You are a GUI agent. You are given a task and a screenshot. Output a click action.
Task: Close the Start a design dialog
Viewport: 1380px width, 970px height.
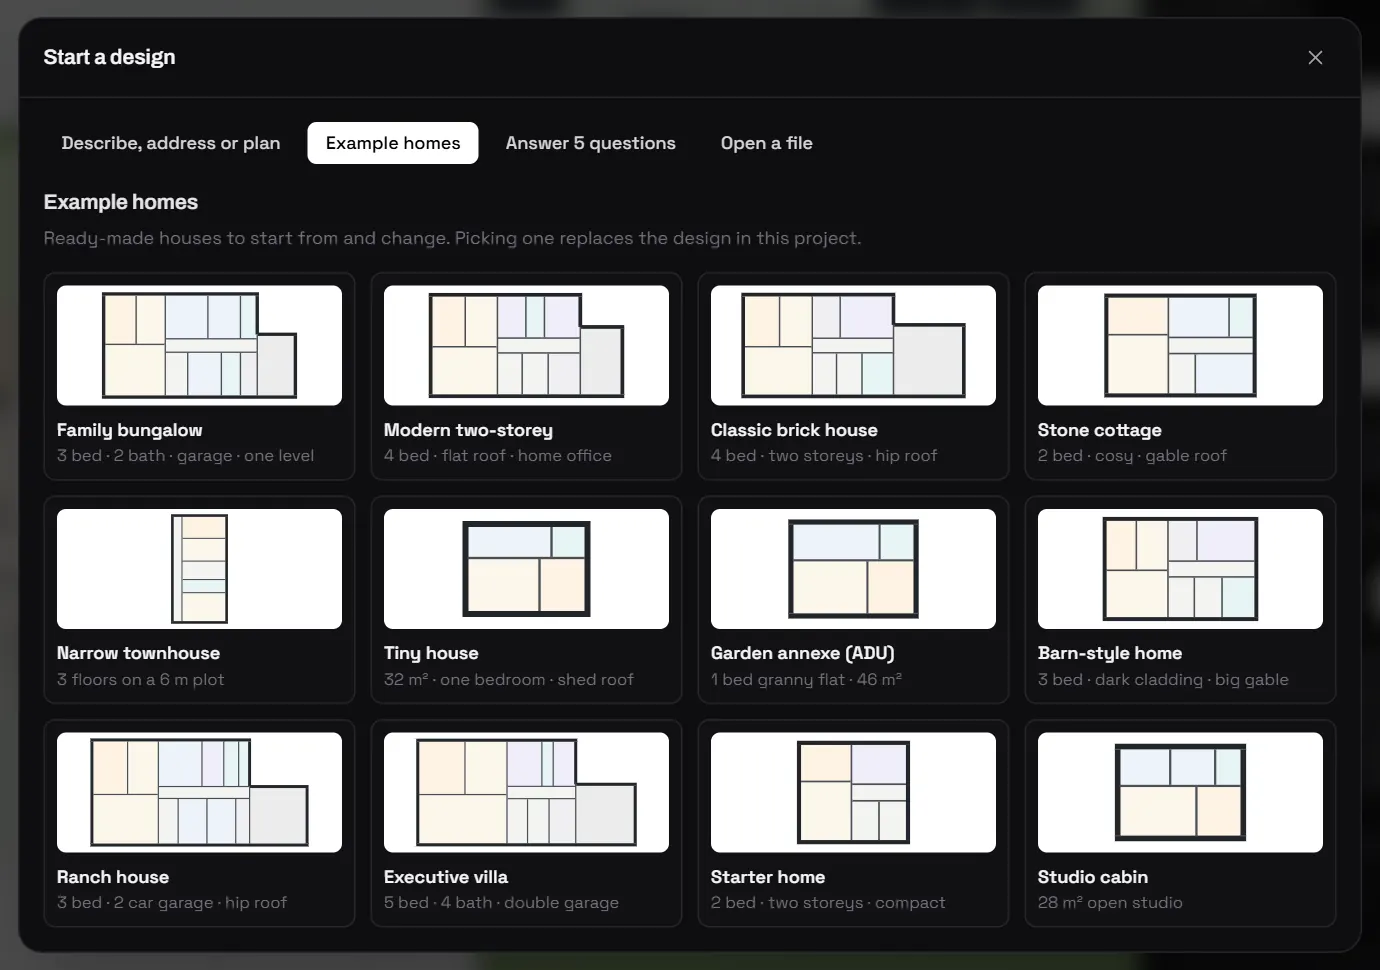(1315, 58)
